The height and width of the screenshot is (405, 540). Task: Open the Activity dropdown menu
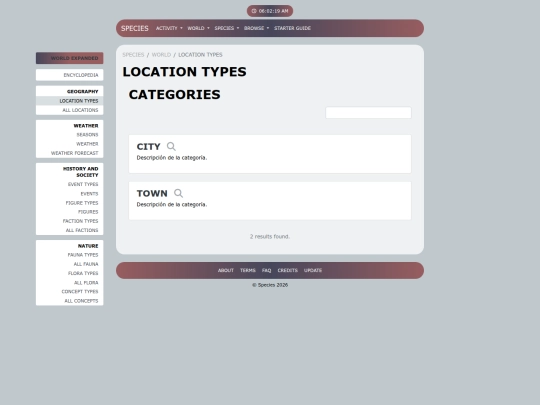169,28
